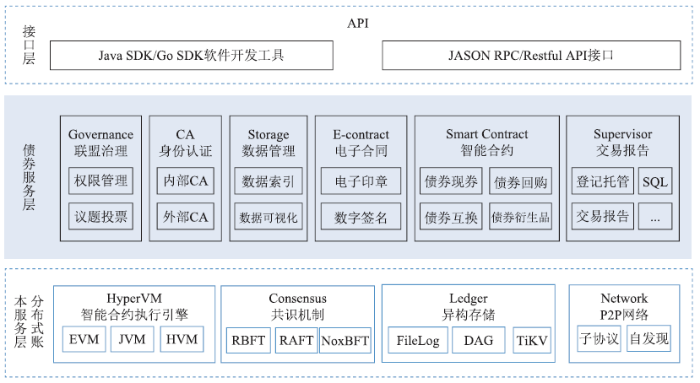700x383 pixels.
Task: Click the SQL box under Supervisor
Action: coord(655,181)
